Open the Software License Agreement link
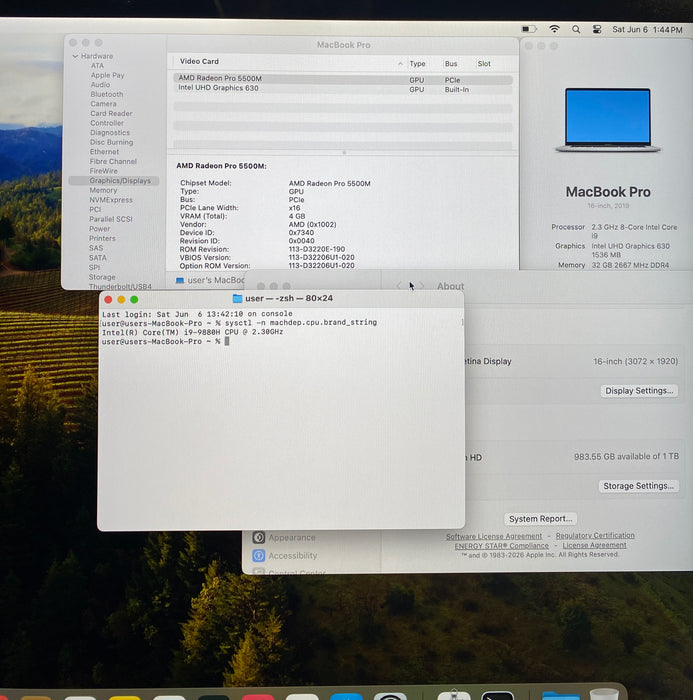693x700 pixels. pos(494,536)
